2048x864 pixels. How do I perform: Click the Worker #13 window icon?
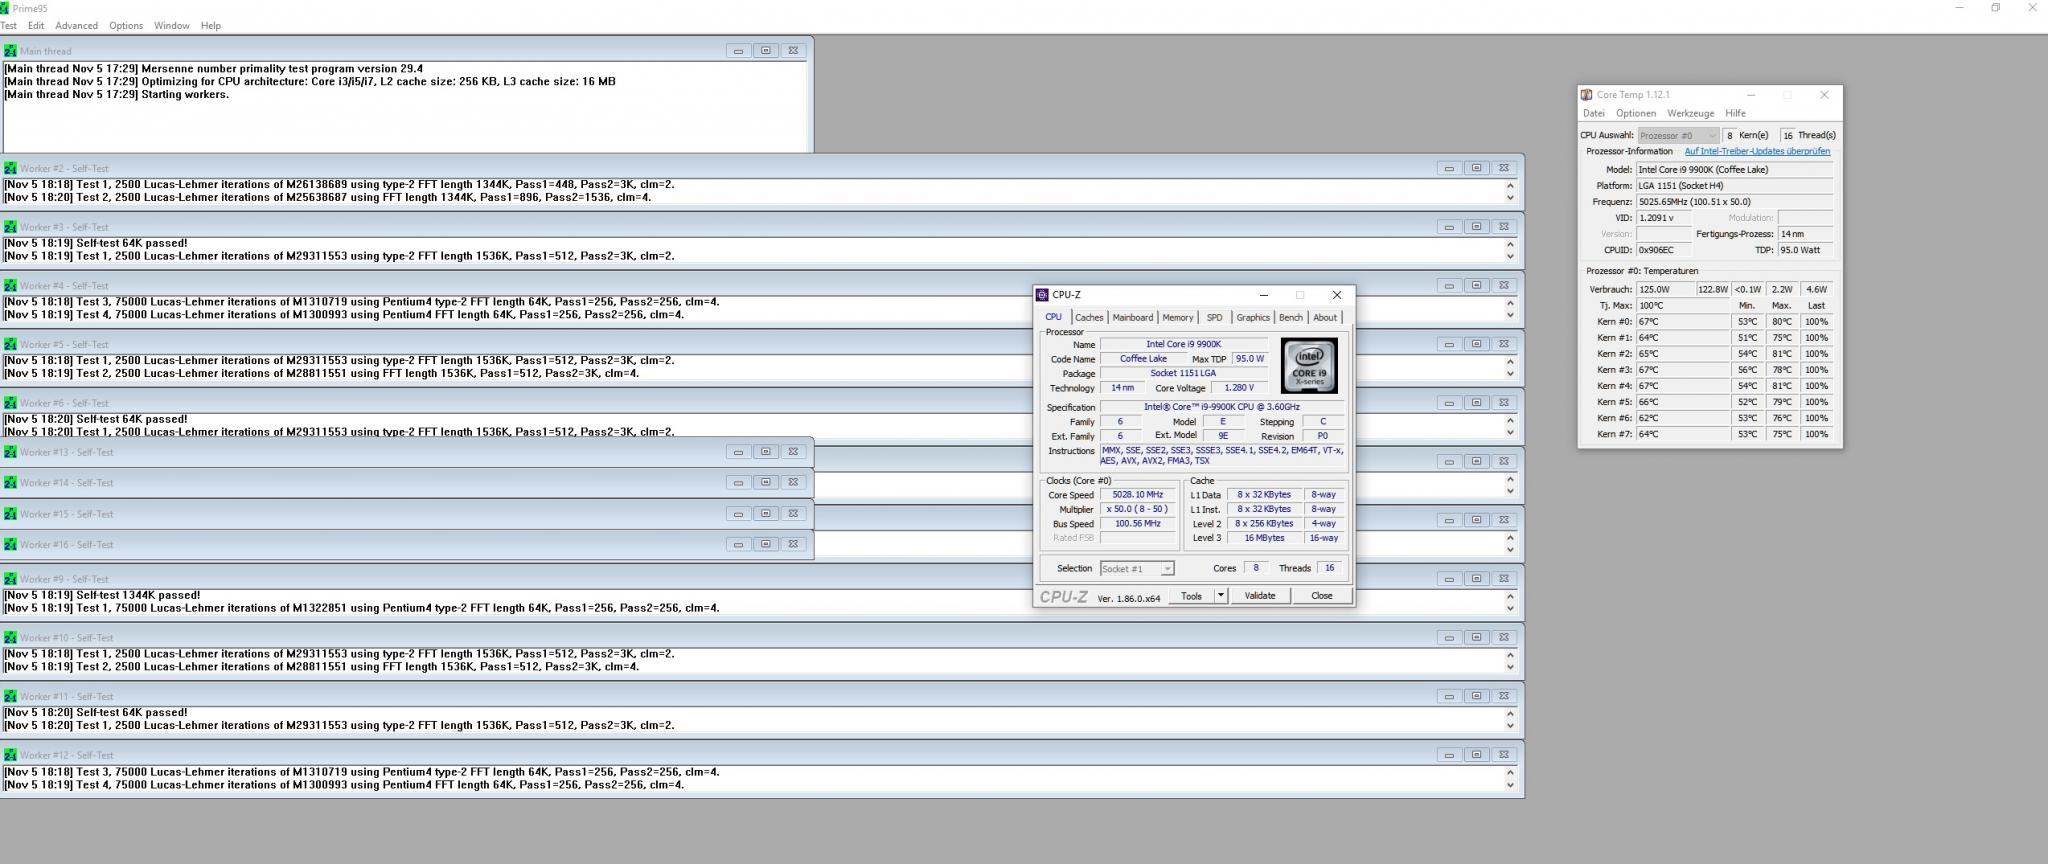click(x=10, y=452)
